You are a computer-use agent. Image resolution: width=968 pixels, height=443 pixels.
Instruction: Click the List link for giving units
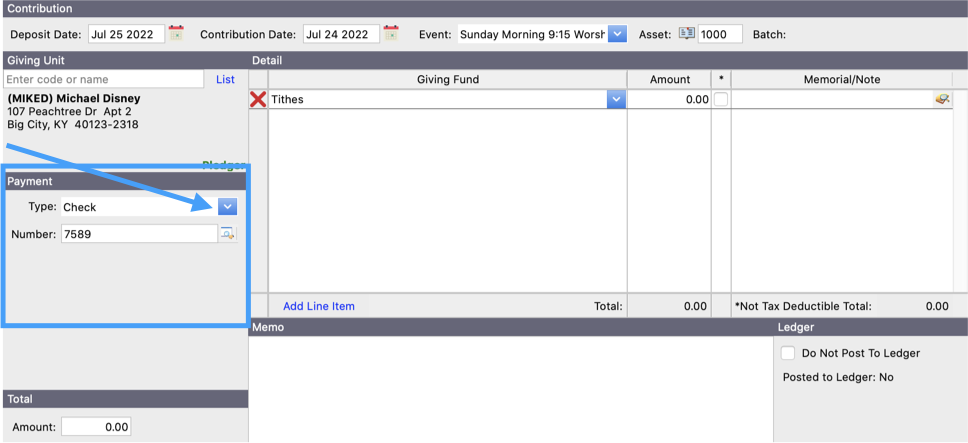(x=225, y=79)
